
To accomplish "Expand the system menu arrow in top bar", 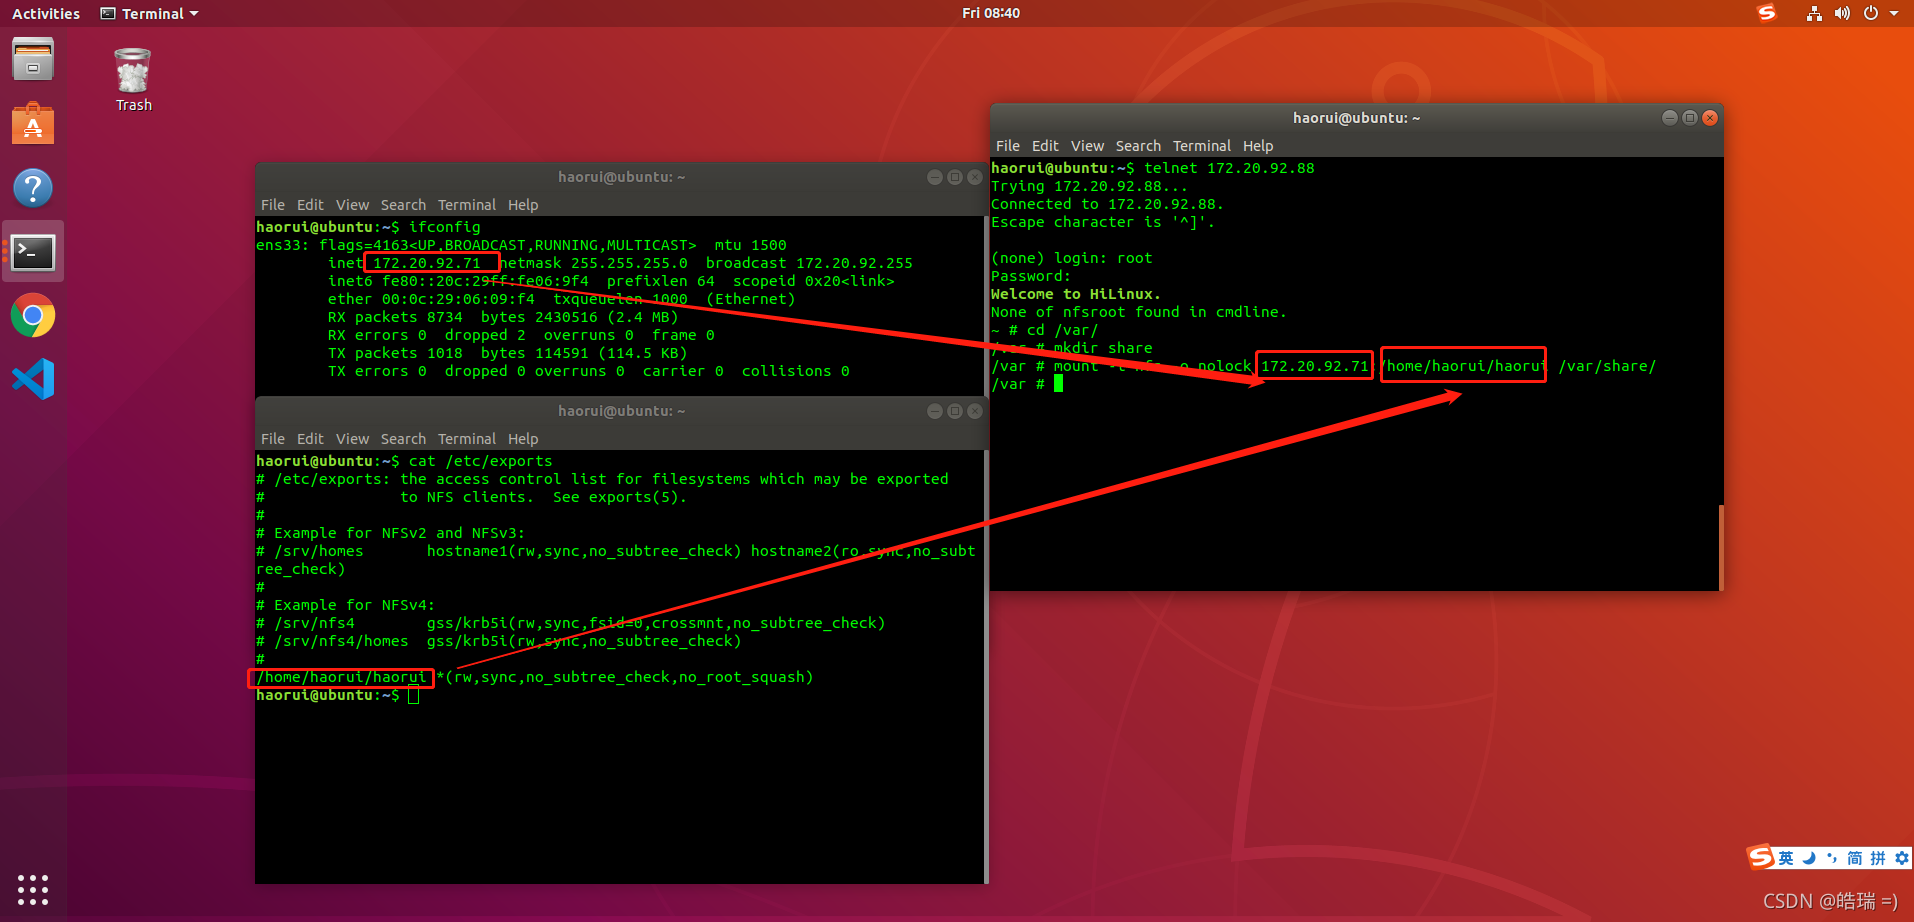I will [1894, 13].
